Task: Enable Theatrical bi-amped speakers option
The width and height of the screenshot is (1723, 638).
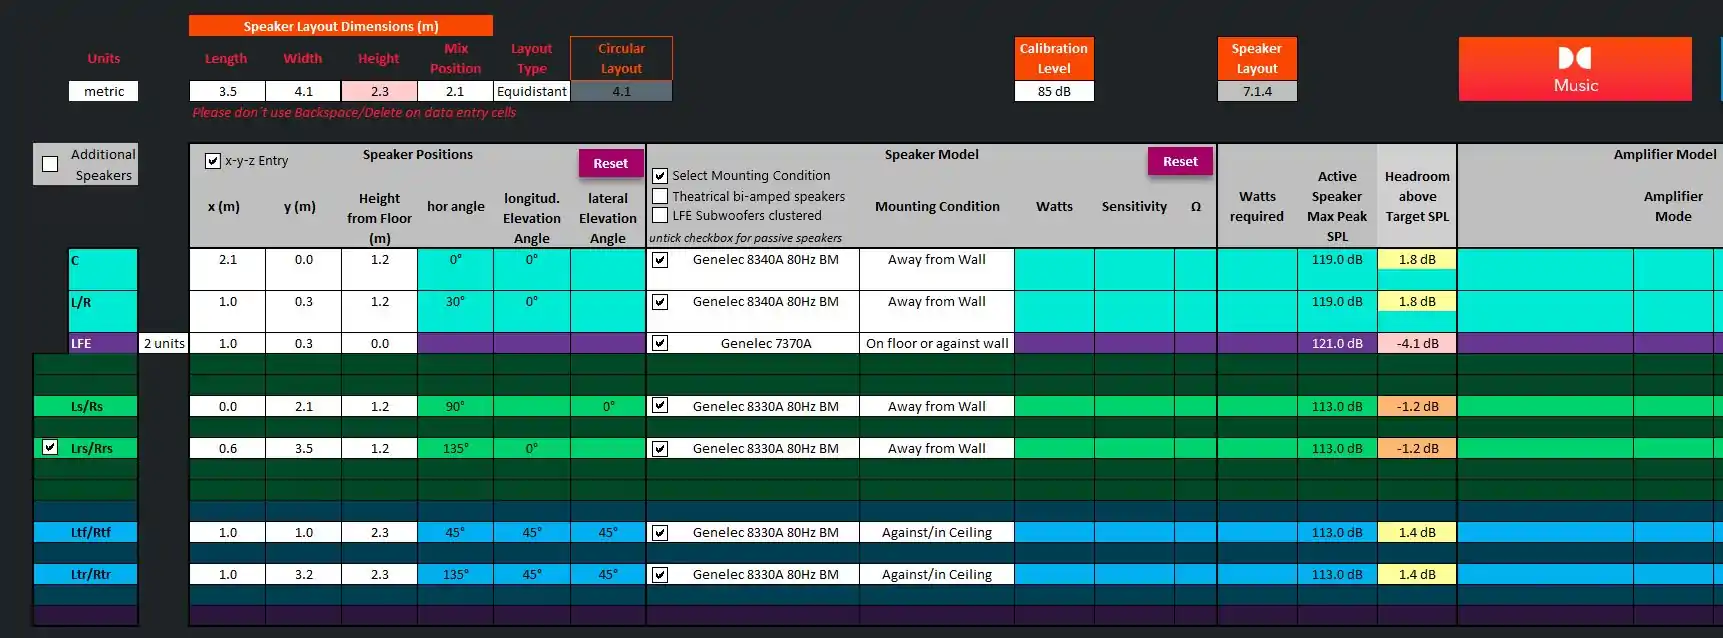Action: [x=660, y=196]
